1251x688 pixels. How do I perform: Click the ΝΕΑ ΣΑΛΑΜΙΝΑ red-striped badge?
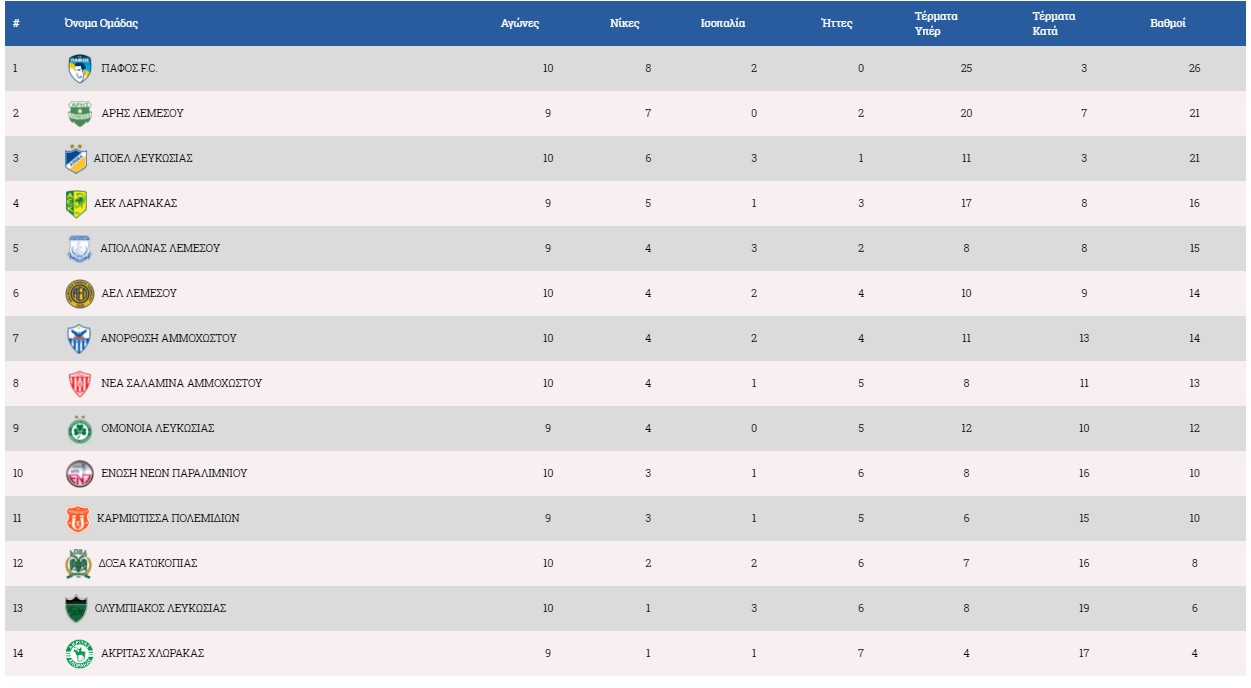80,383
